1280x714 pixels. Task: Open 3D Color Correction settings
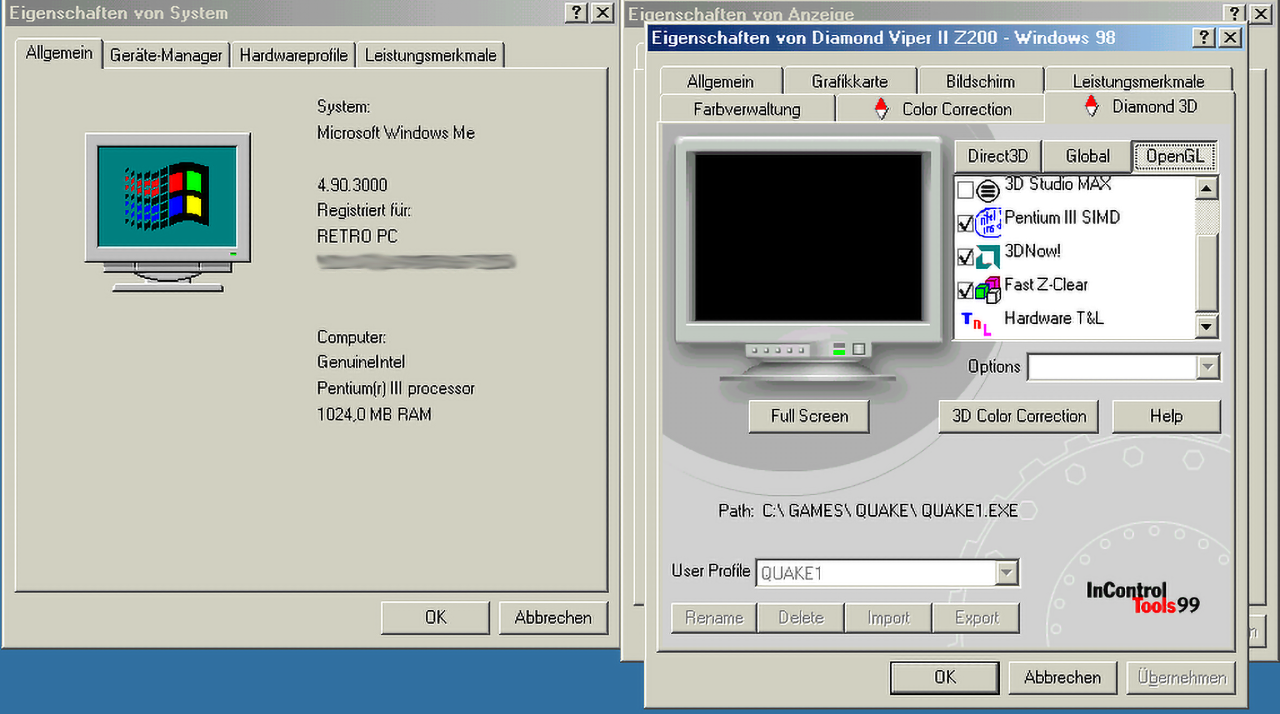1018,416
